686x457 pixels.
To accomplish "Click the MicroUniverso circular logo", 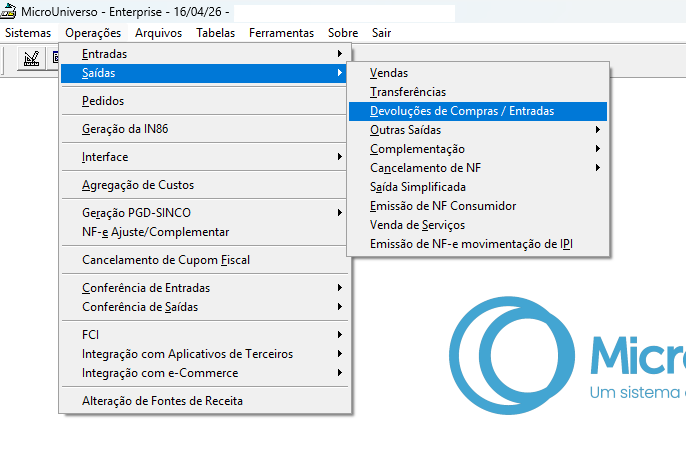I will (x=508, y=359).
